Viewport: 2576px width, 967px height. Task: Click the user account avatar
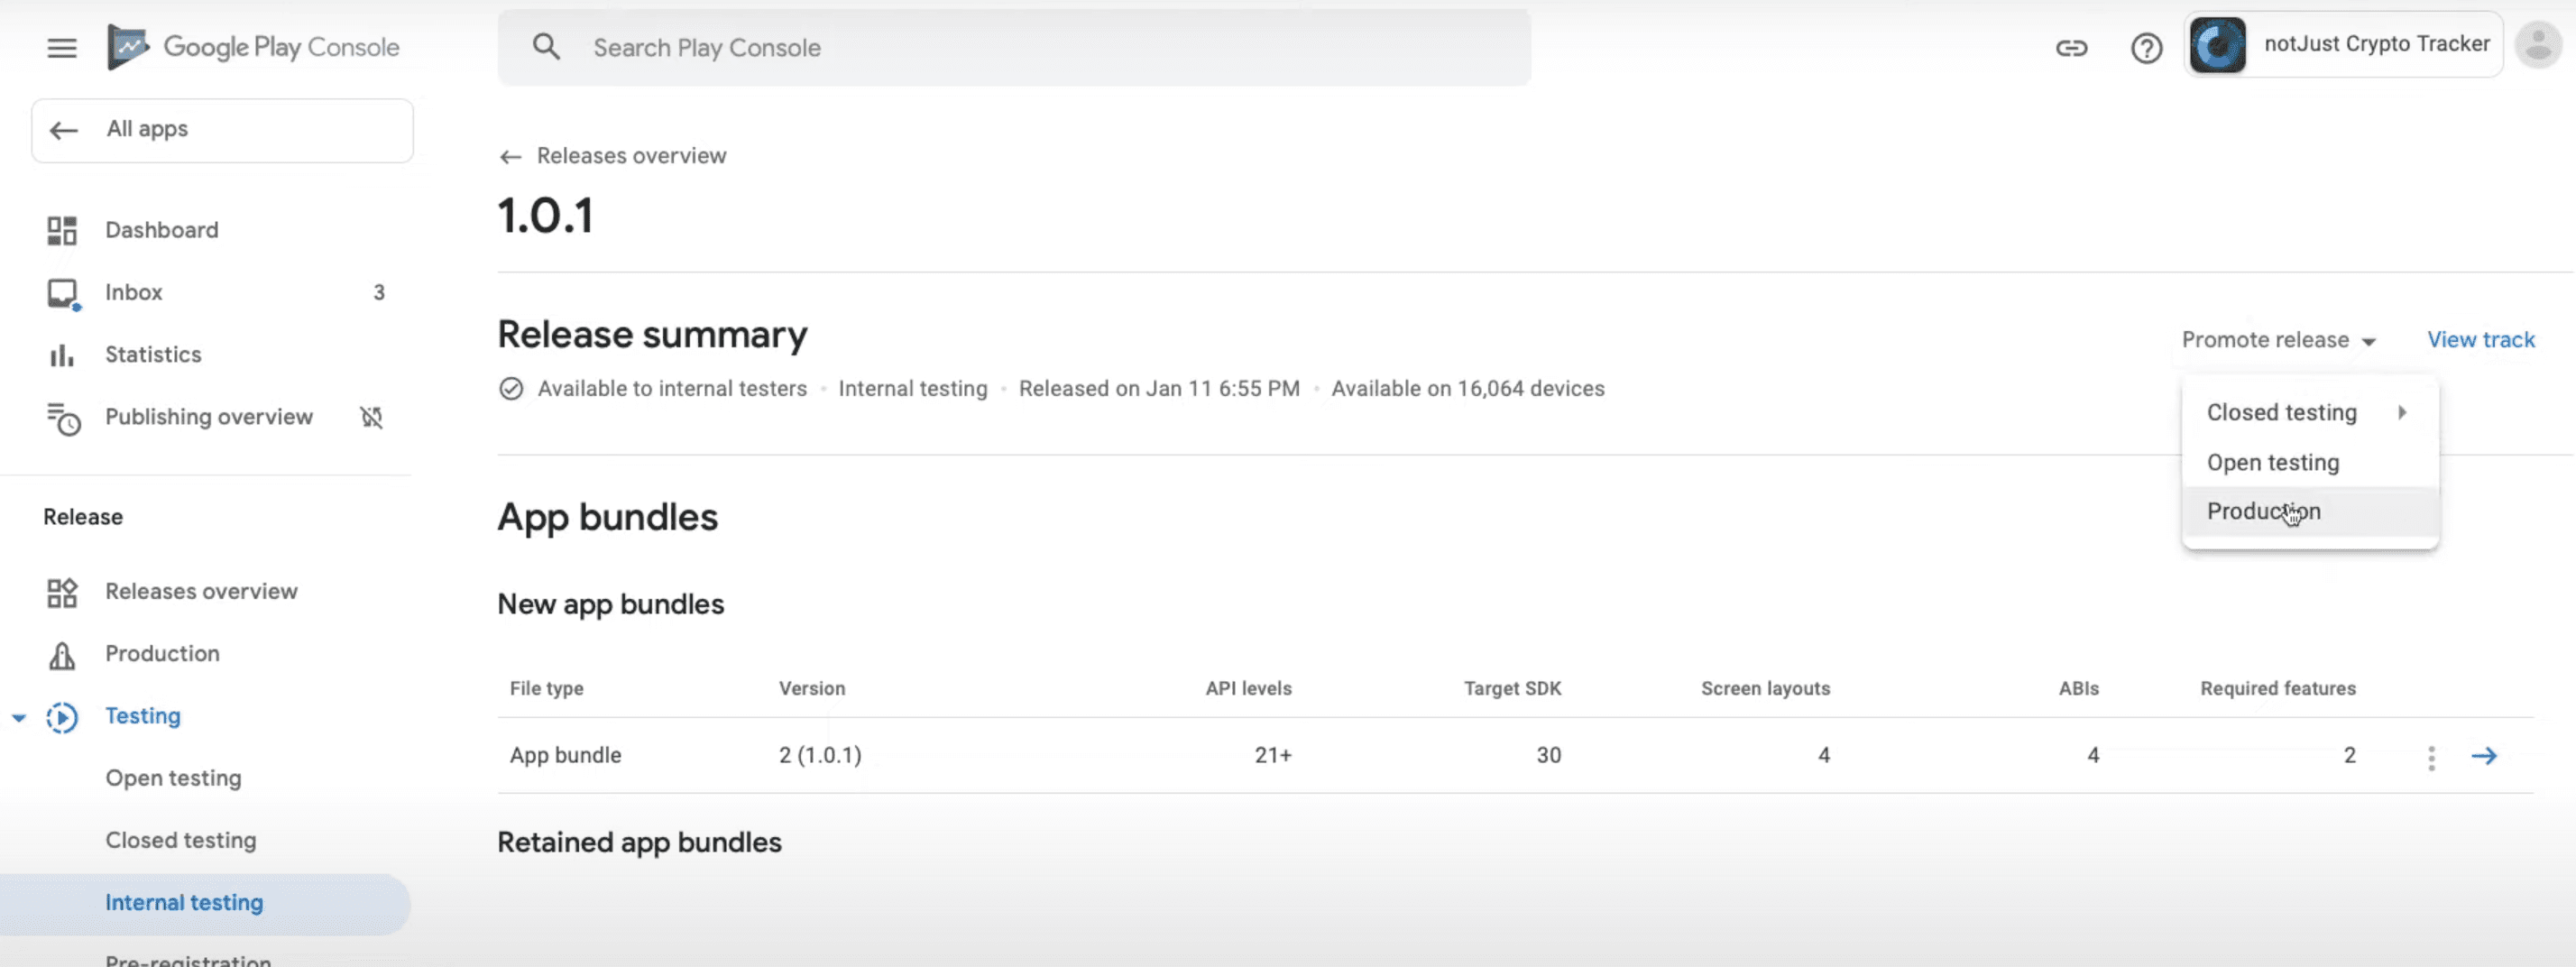[x=2538, y=45]
